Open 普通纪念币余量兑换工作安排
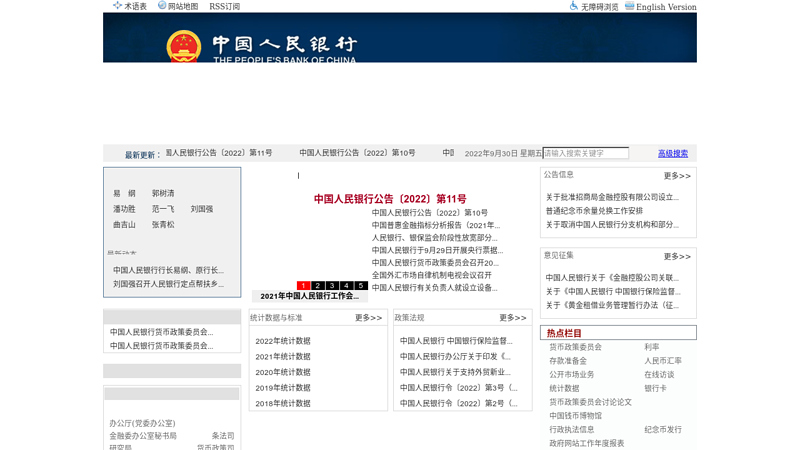Viewport: 800px width, 450px height. pyautogui.click(x=594, y=211)
